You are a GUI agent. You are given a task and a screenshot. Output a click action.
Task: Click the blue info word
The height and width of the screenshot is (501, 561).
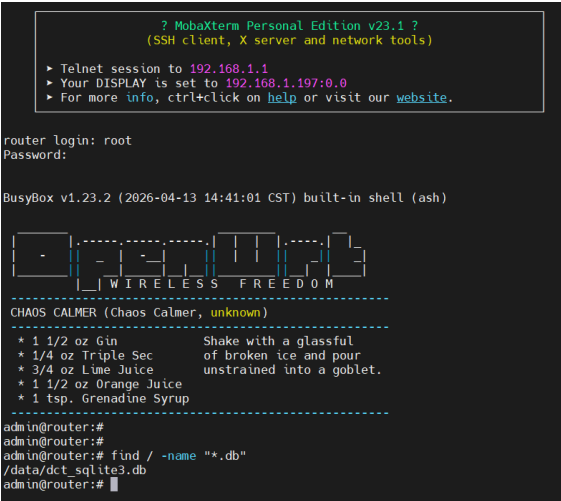tap(140, 98)
